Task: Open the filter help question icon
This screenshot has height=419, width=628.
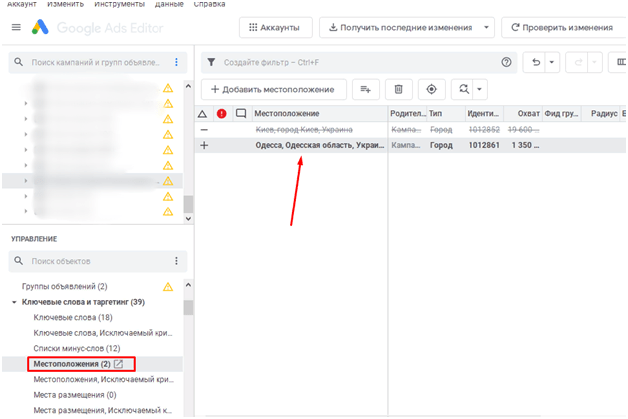Action: click(506, 62)
